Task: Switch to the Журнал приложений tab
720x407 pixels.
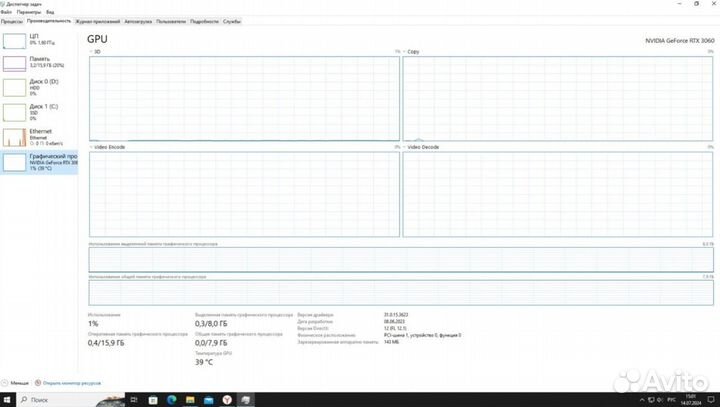Action: pos(98,22)
